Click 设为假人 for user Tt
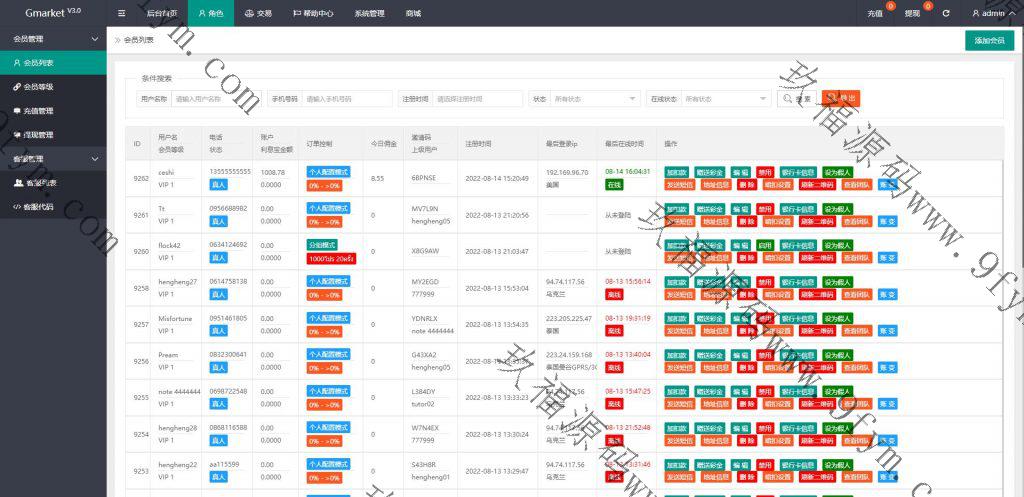The width and height of the screenshot is (1024, 497). tap(839, 208)
